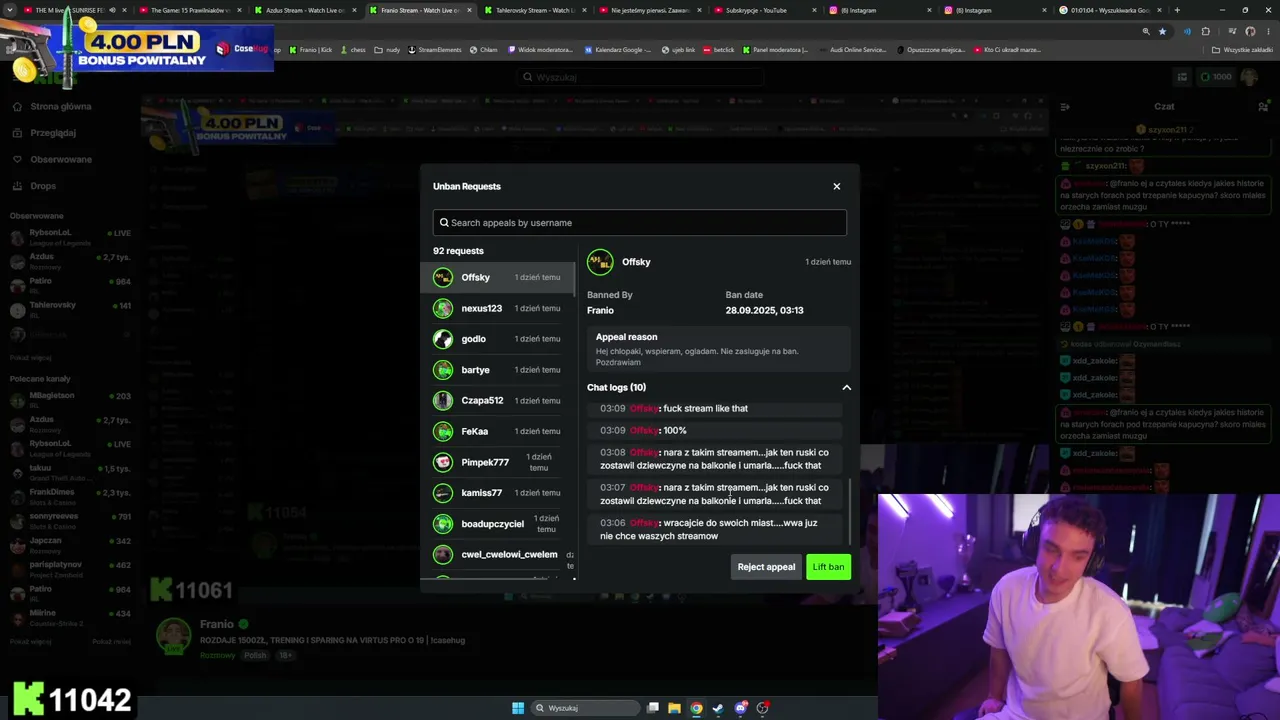Click Offsky's avatar in appeal details

600,262
